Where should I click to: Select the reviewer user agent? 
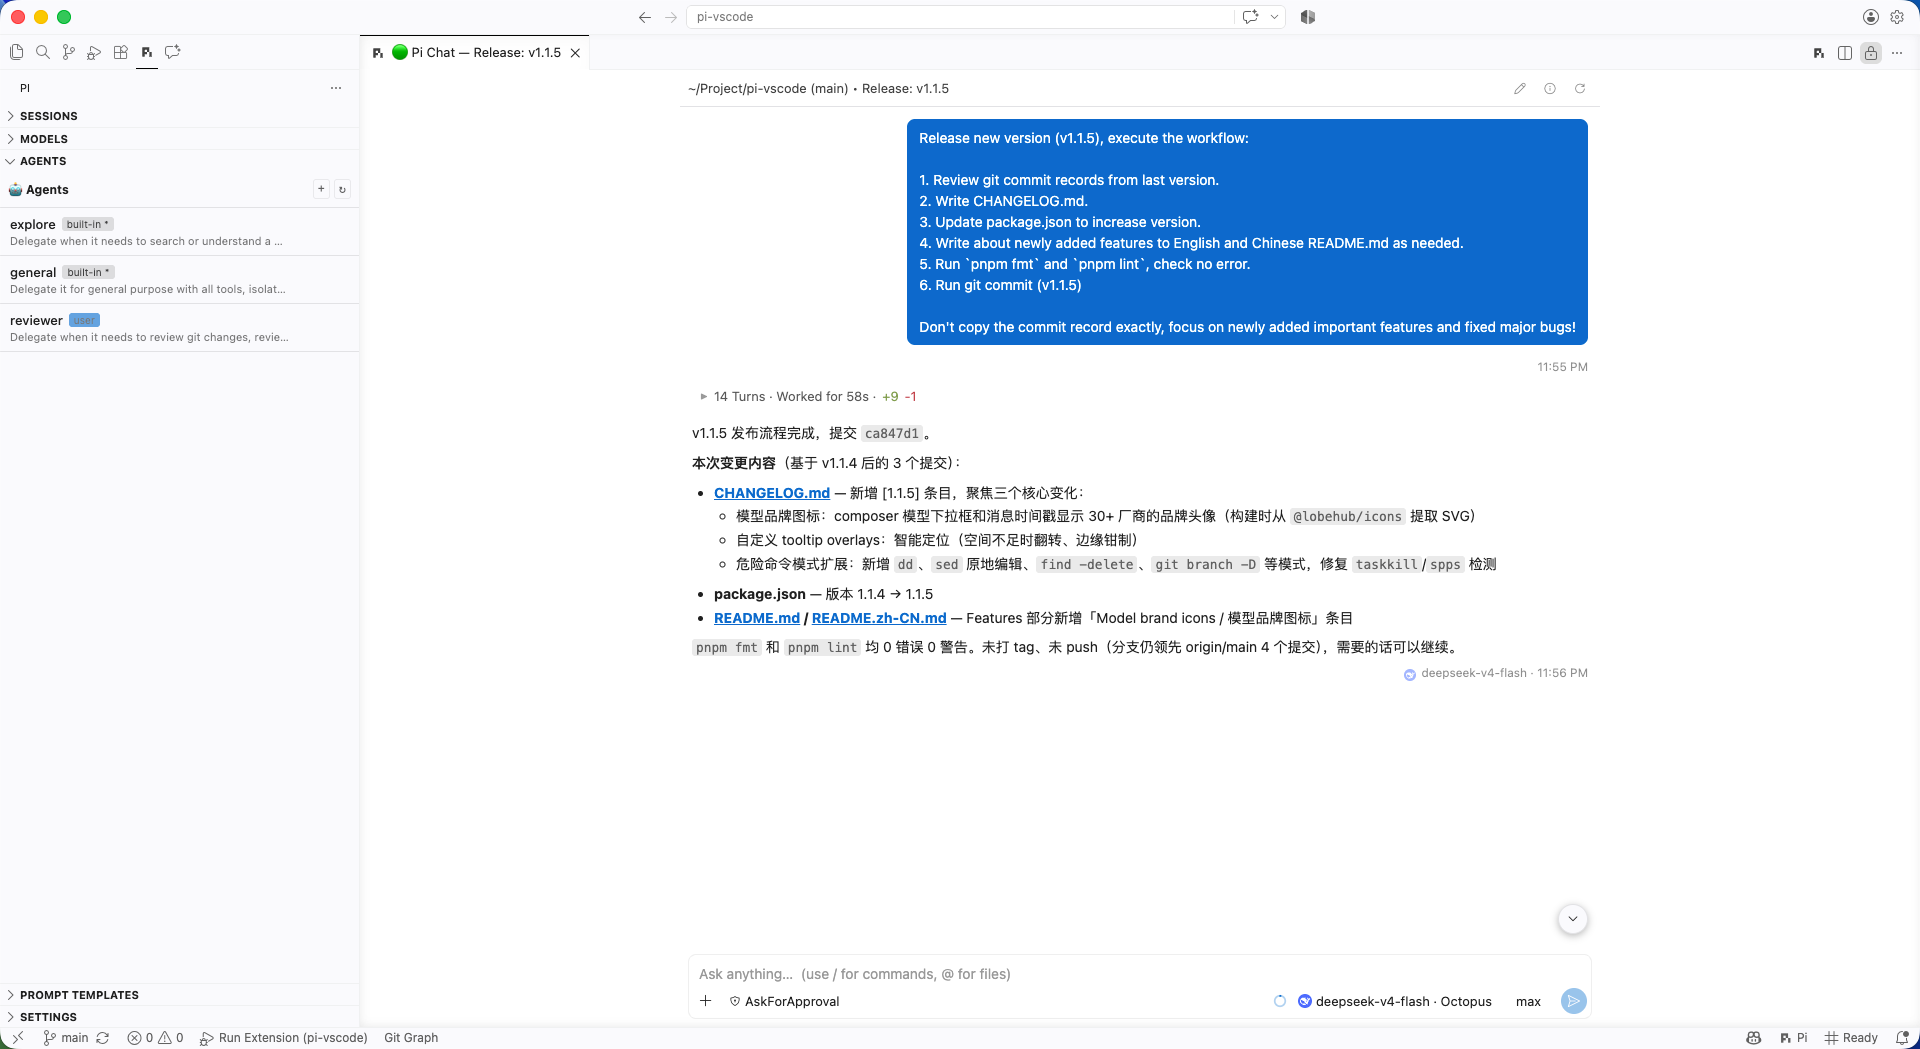tap(180, 328)
